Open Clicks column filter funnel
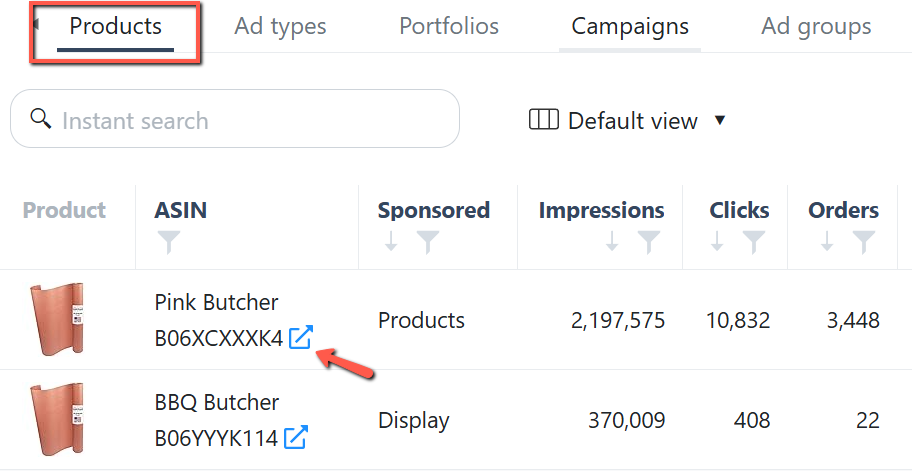This screenshot has width=912, height=471. pyautogui.click(x=753, y=242)
